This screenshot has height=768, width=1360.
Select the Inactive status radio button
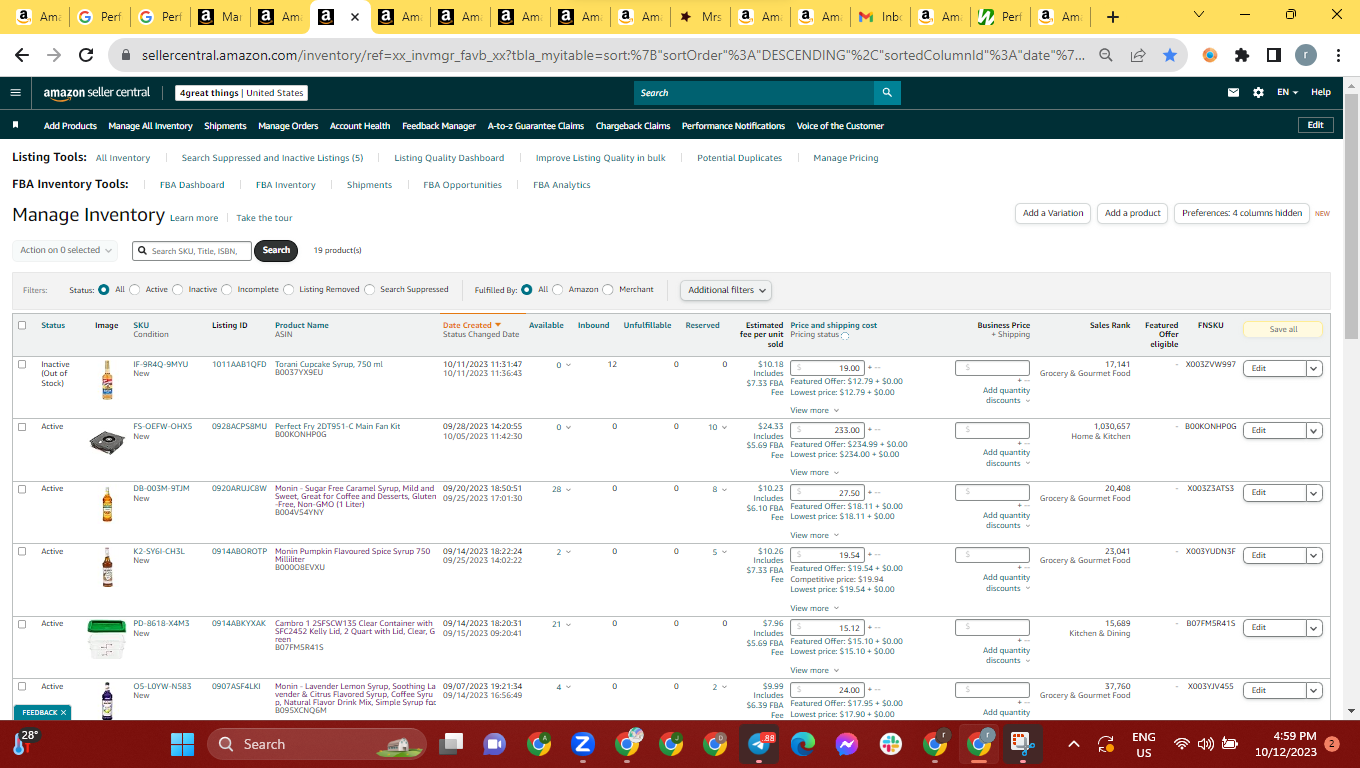[x=178, y=290]
